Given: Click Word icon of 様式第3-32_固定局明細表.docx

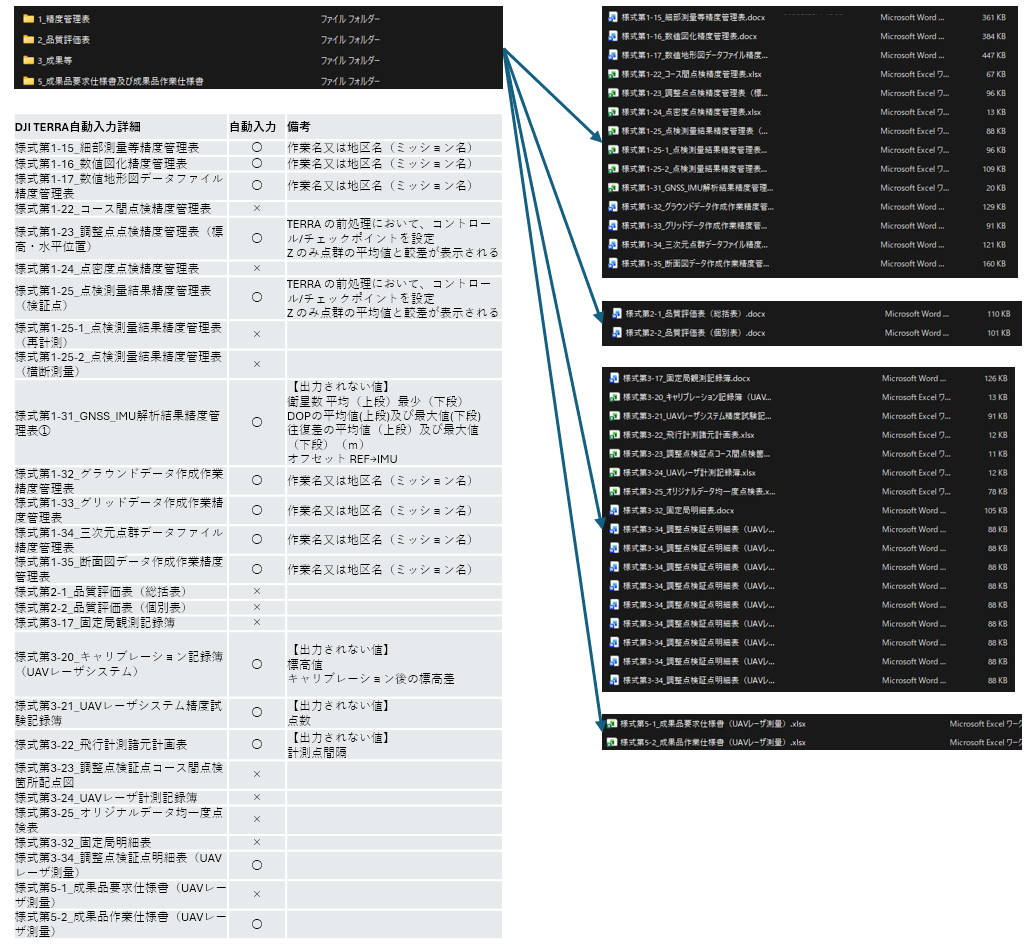Looking at the screenshot, I should pyautogui.click(x=615, y=510).
